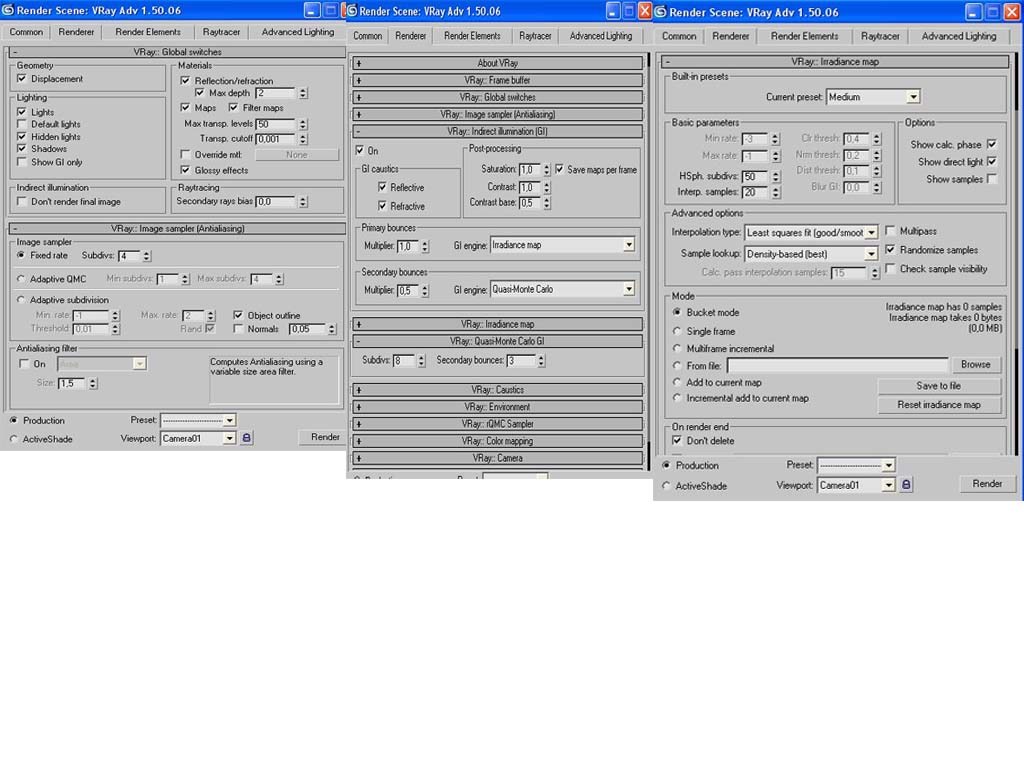
Task: Collapse the VRay Quasi-Monte Carlo GI rollout
Action: [x=497, y=341]
